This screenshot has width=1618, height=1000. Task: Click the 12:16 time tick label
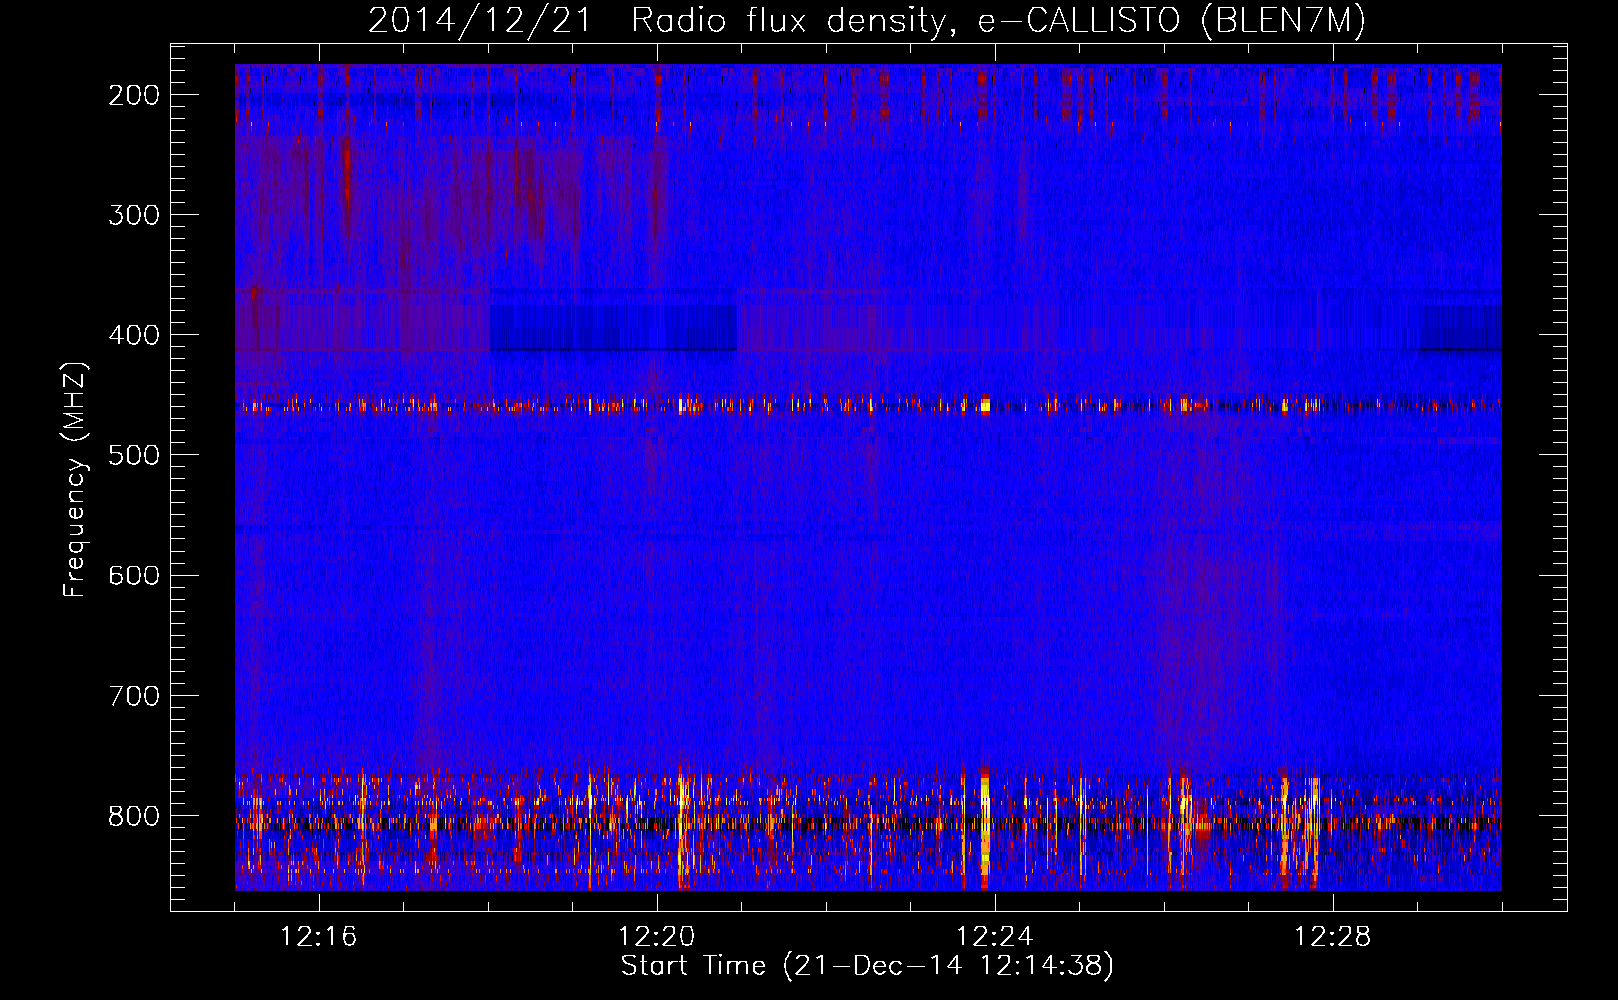(319, 937)
